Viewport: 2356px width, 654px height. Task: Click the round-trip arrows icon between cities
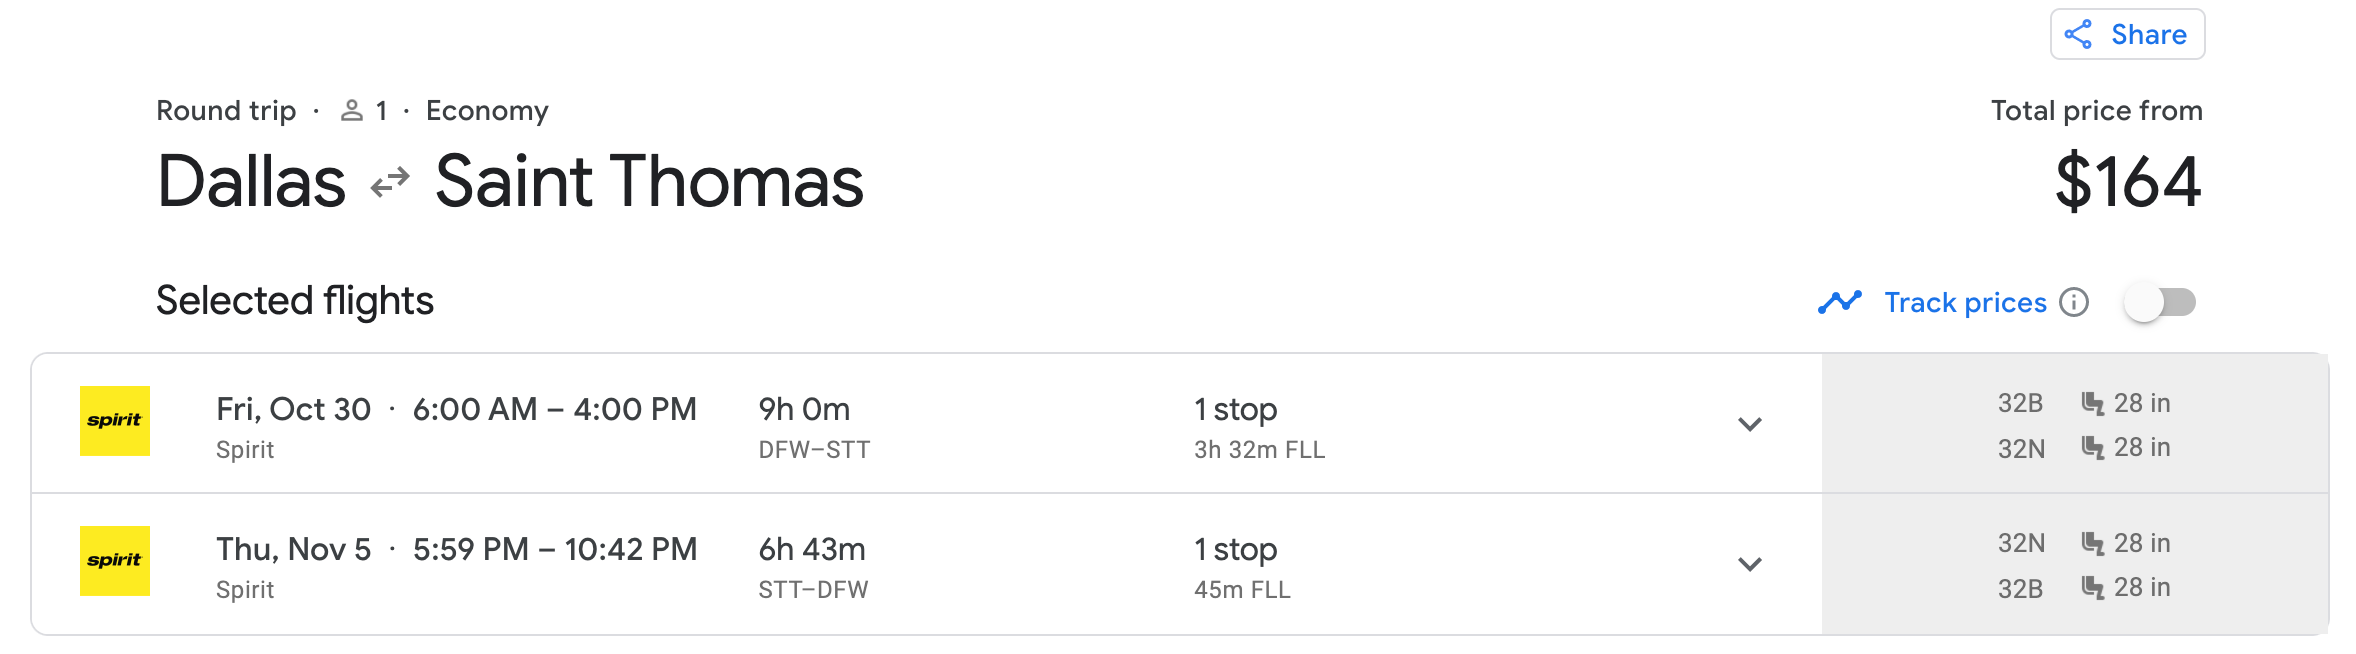(390, 182)
